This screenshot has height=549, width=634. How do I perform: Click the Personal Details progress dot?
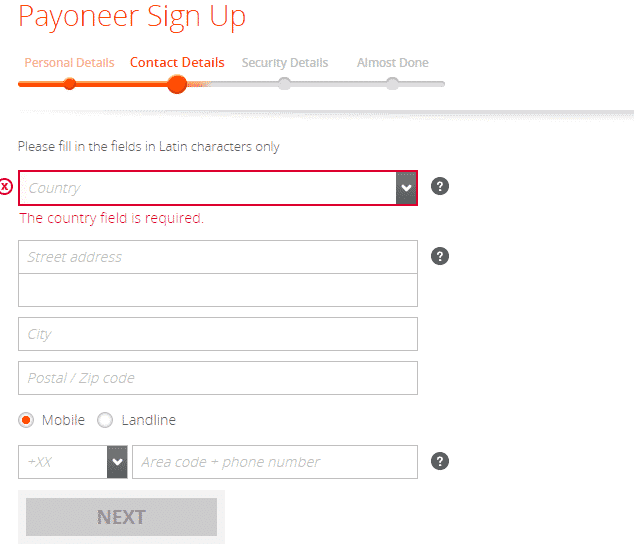pos(70,84)
